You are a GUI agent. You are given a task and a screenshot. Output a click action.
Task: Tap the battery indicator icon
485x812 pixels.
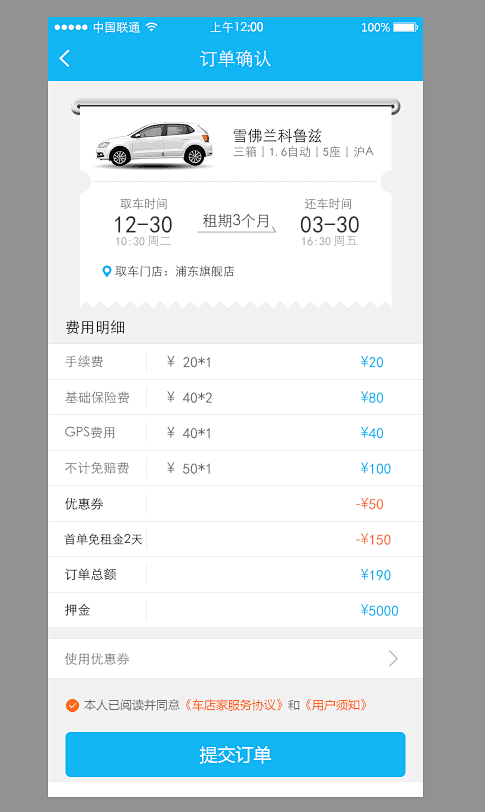(405, 27)
